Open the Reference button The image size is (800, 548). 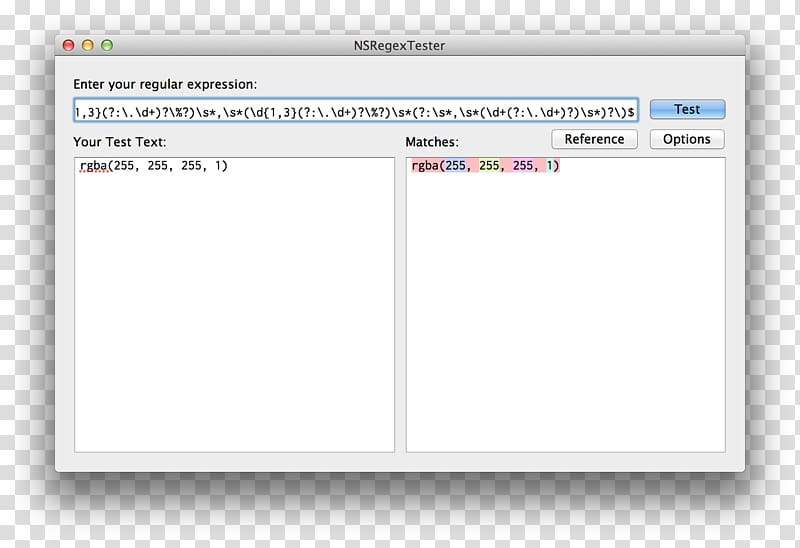(x=594, y=139)
